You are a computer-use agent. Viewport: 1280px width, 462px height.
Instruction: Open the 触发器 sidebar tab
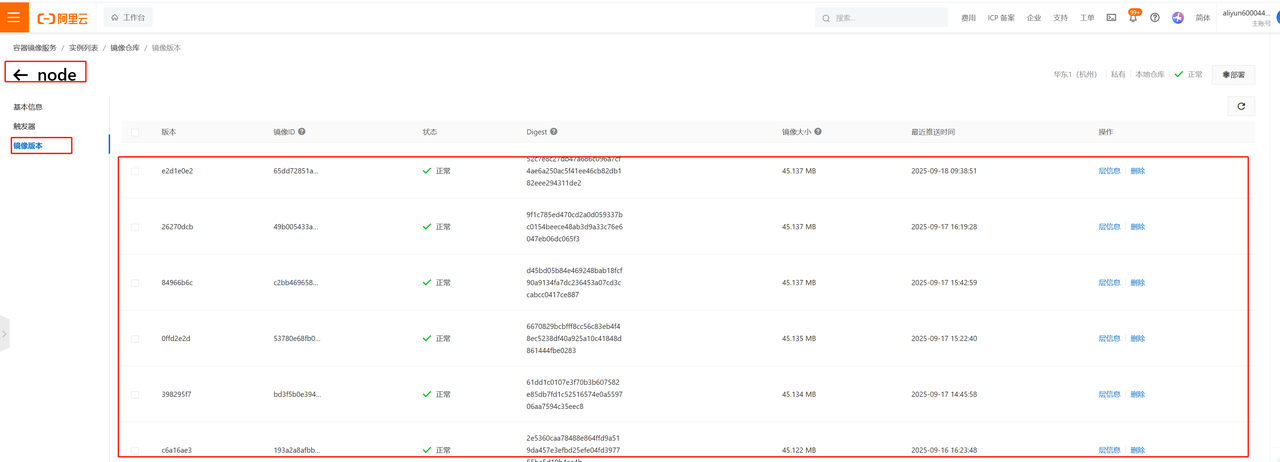(24, 126)
